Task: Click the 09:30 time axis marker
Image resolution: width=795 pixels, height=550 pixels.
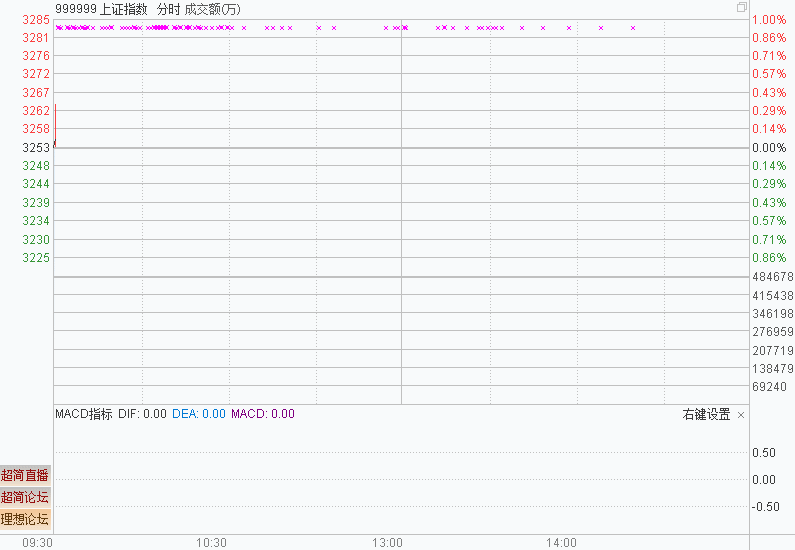Action: tap(37, 542)
